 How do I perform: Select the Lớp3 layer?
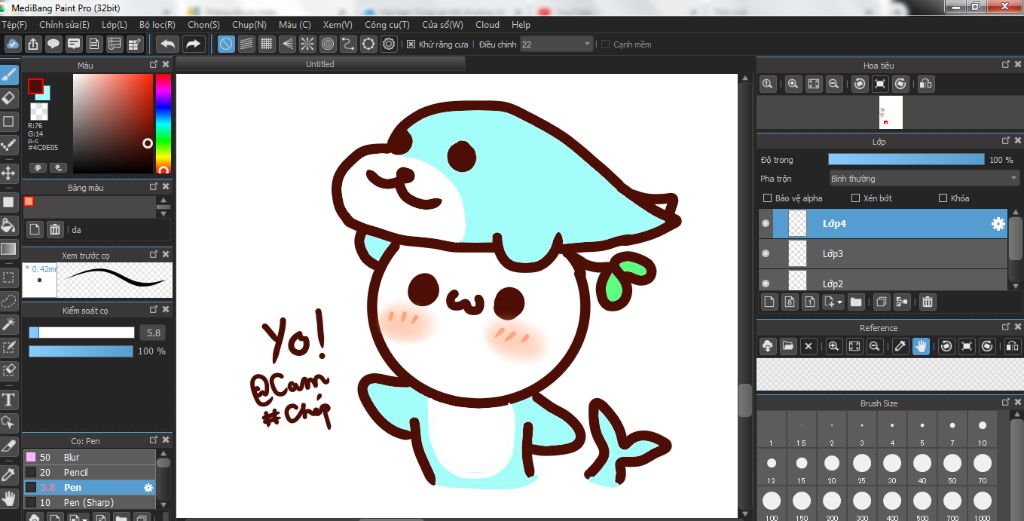[884, 253]
